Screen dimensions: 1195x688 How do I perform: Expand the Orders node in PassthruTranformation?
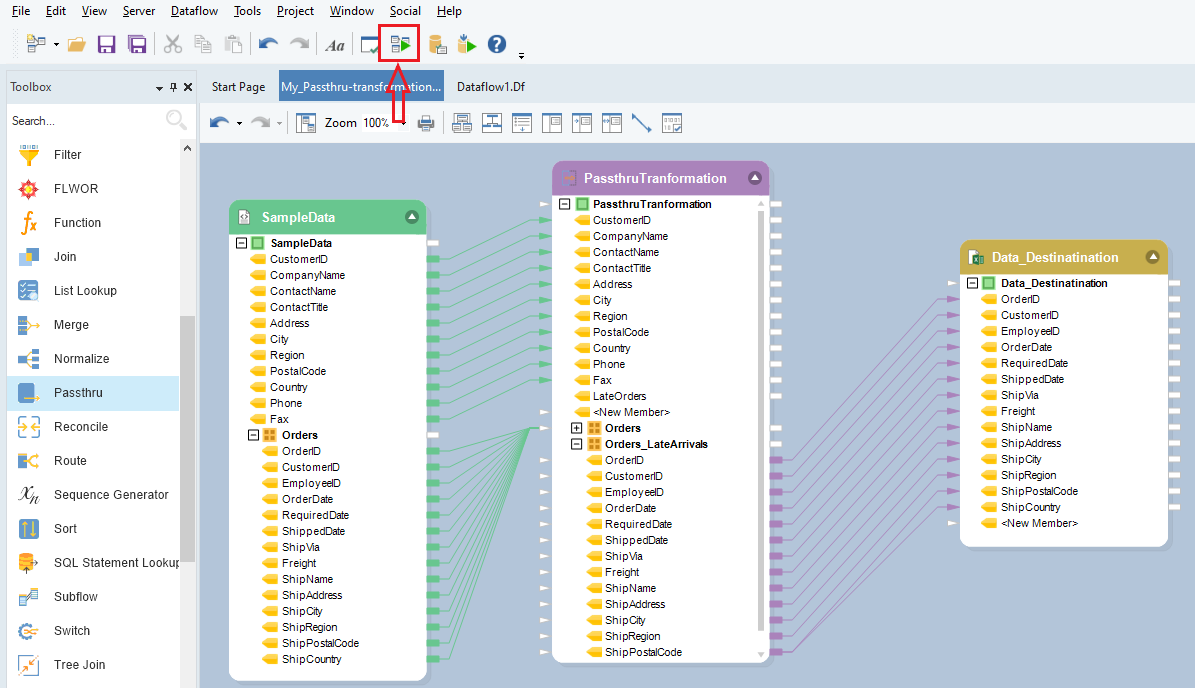(576, 428)
